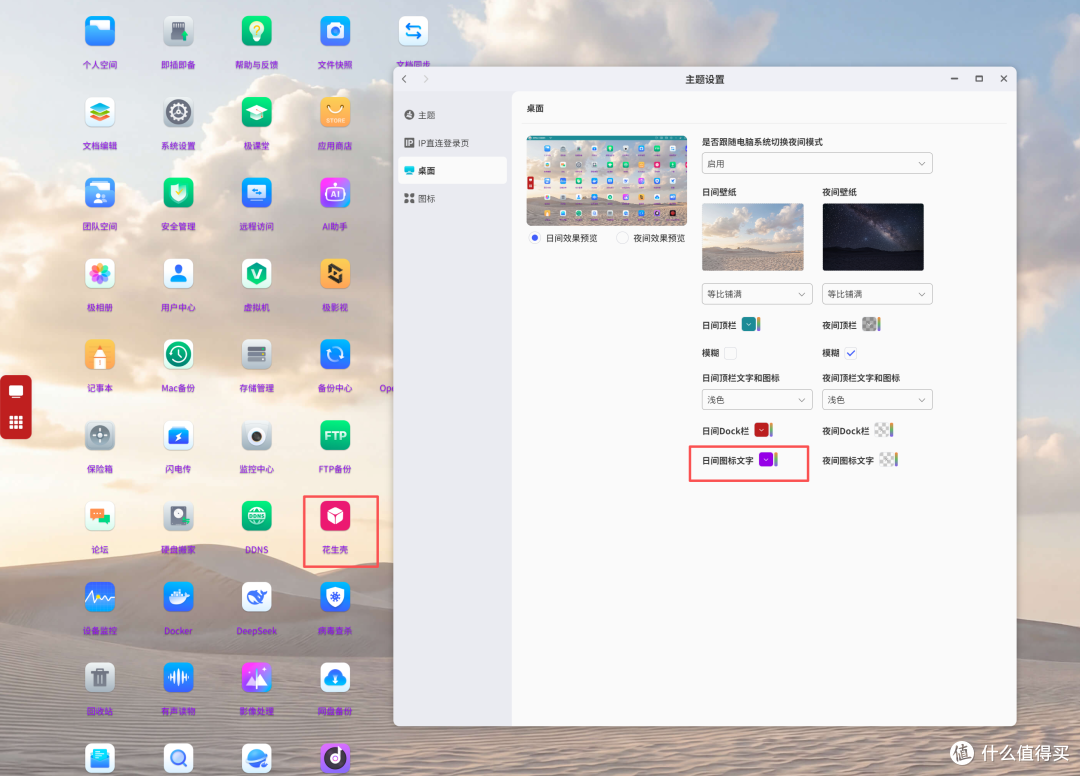The image size is (1080, 776).
Task: Open 病毒查杀 shield app
Action: coord(335,597)
